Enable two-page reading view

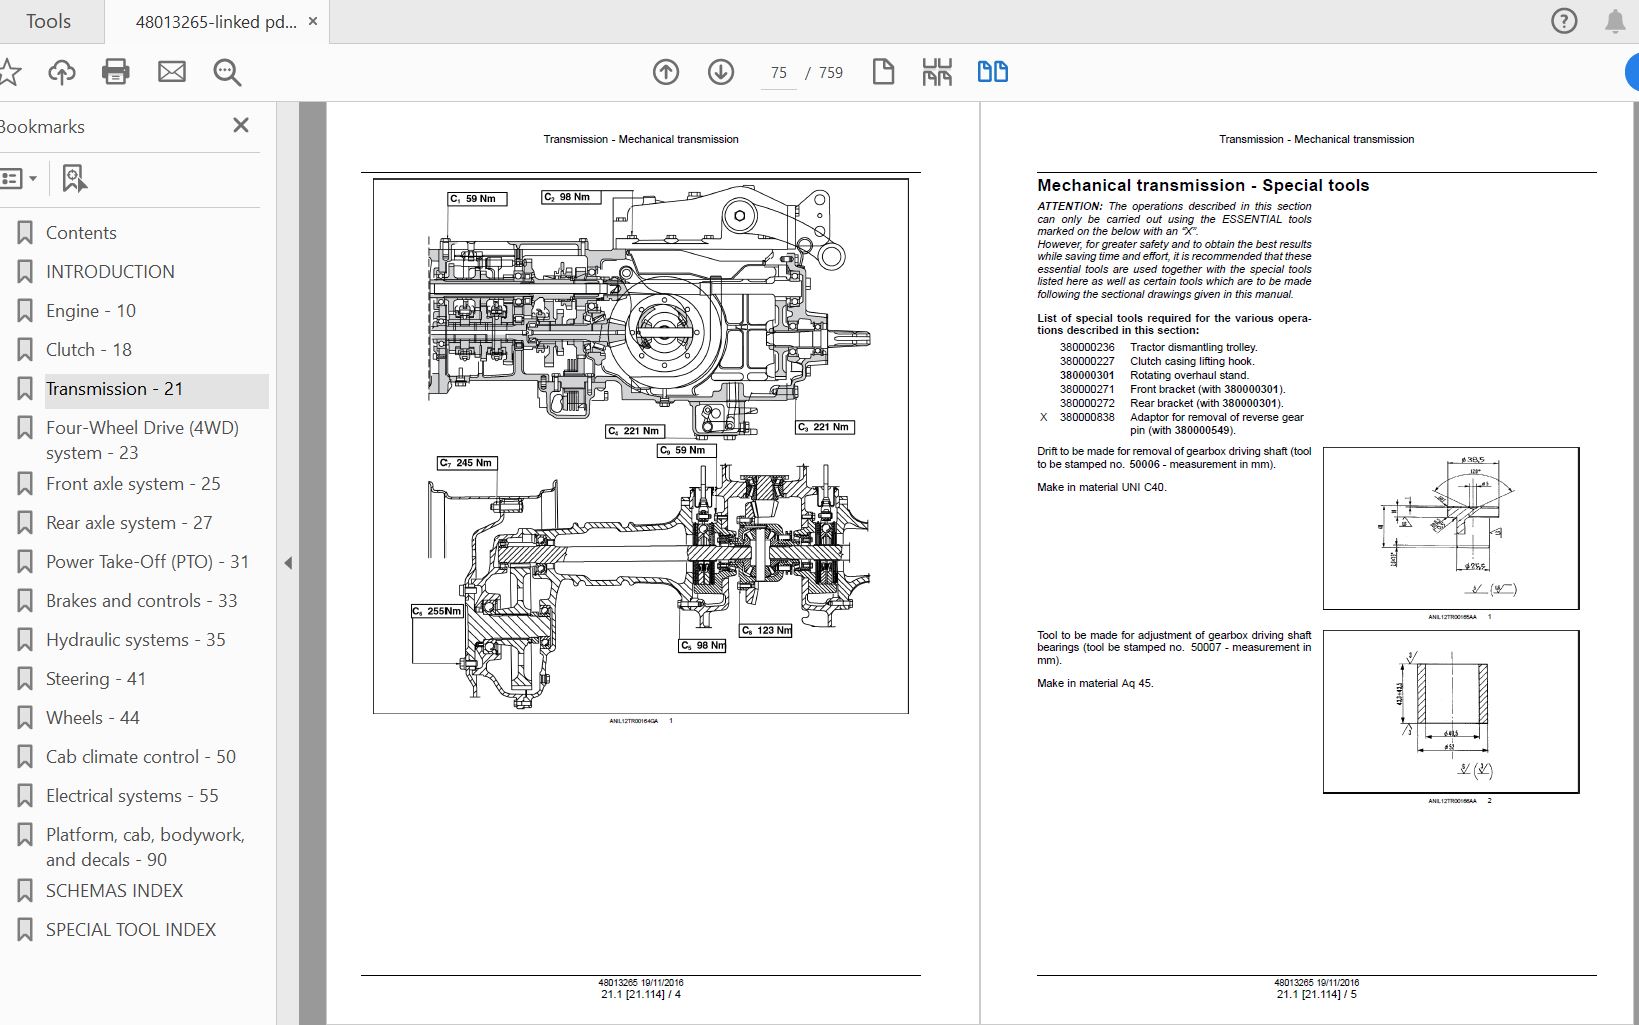991,71
